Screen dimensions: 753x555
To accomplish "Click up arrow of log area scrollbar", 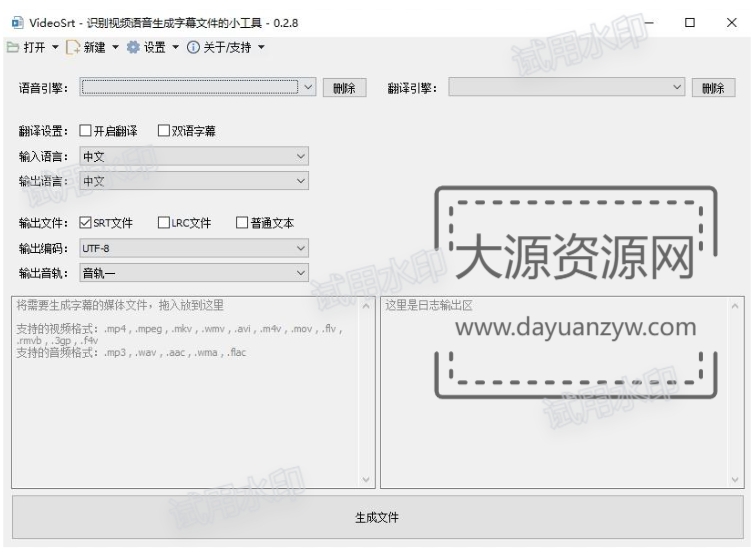I will tap(735, 306).
